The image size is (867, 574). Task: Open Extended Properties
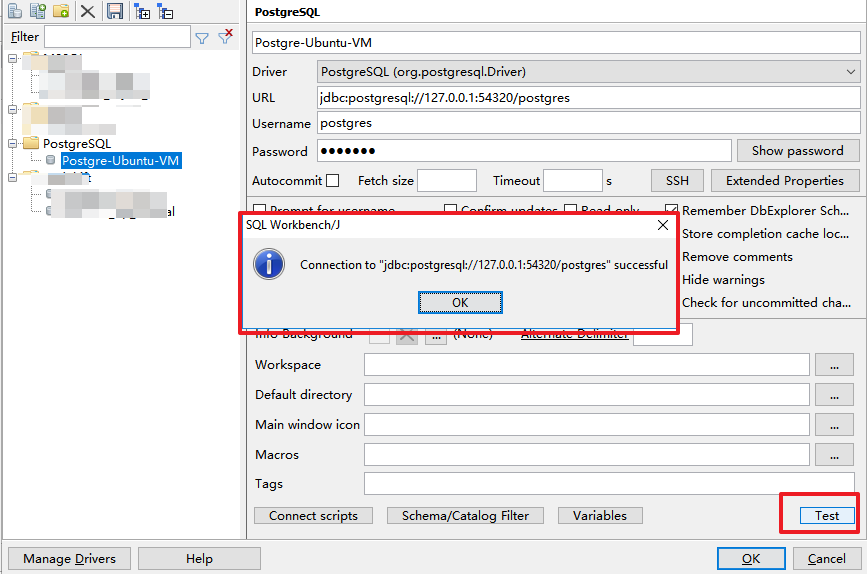(x=784, y=181)
